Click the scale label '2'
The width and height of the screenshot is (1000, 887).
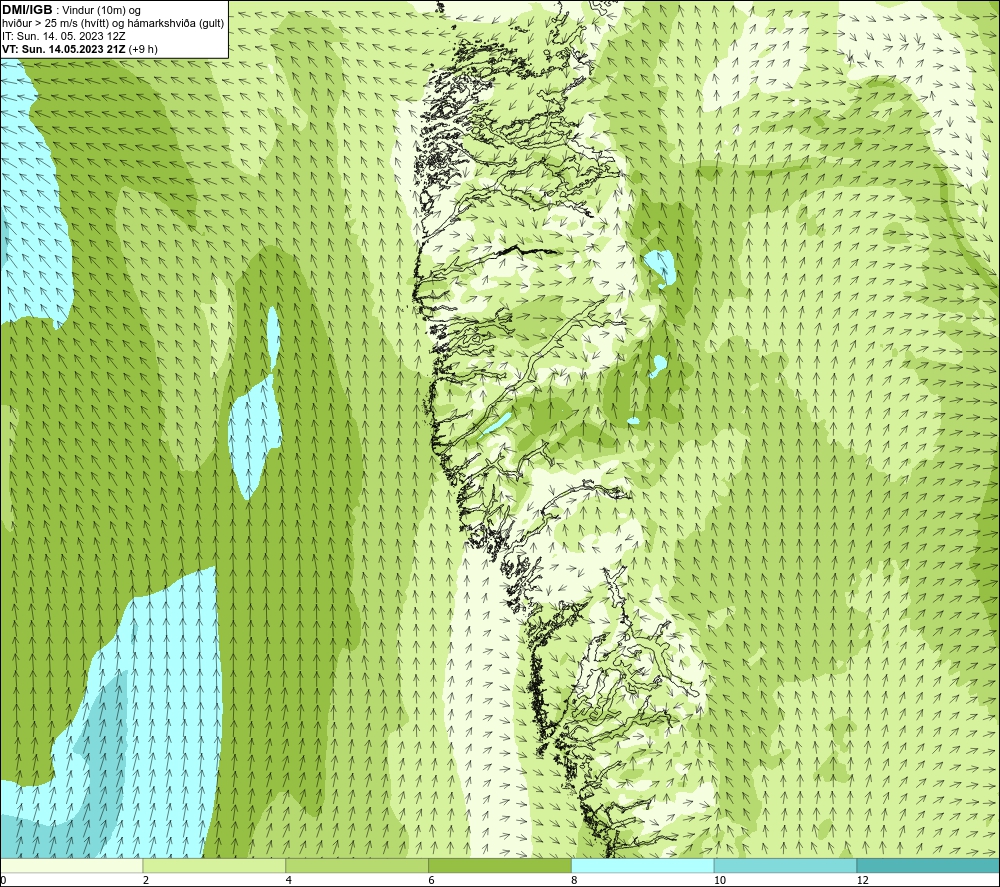(x=146, y=881)
